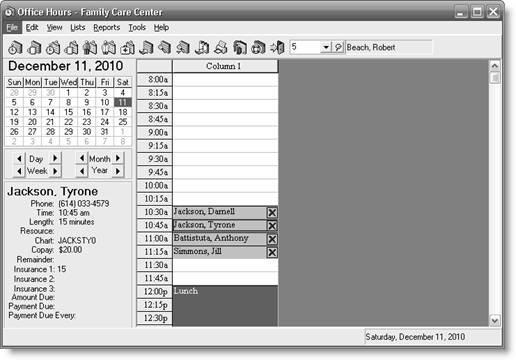Viewport: 516px width, 360px height.
Task: Click the Resource List plus icon
Action: tap(127, 47)
